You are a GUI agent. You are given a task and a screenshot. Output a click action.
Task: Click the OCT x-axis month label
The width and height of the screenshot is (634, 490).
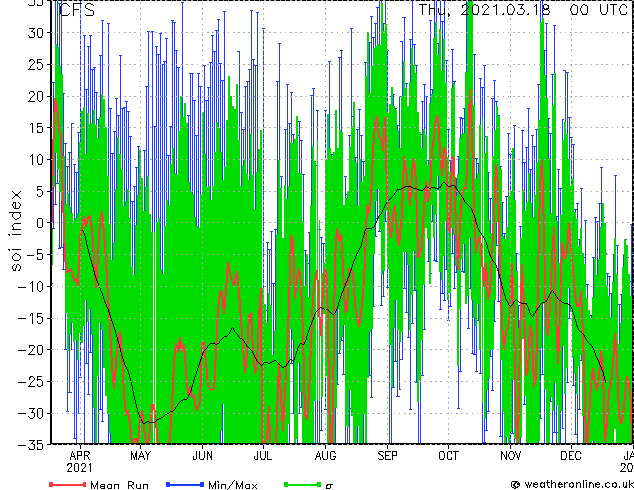[x=448, y=456]
